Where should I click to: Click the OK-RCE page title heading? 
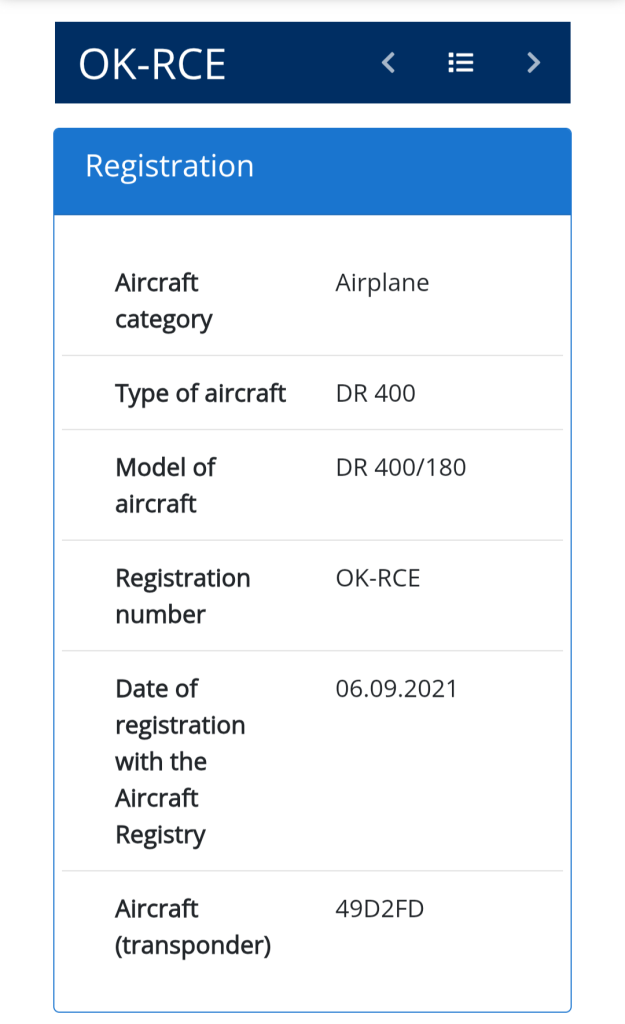[152, 64]
